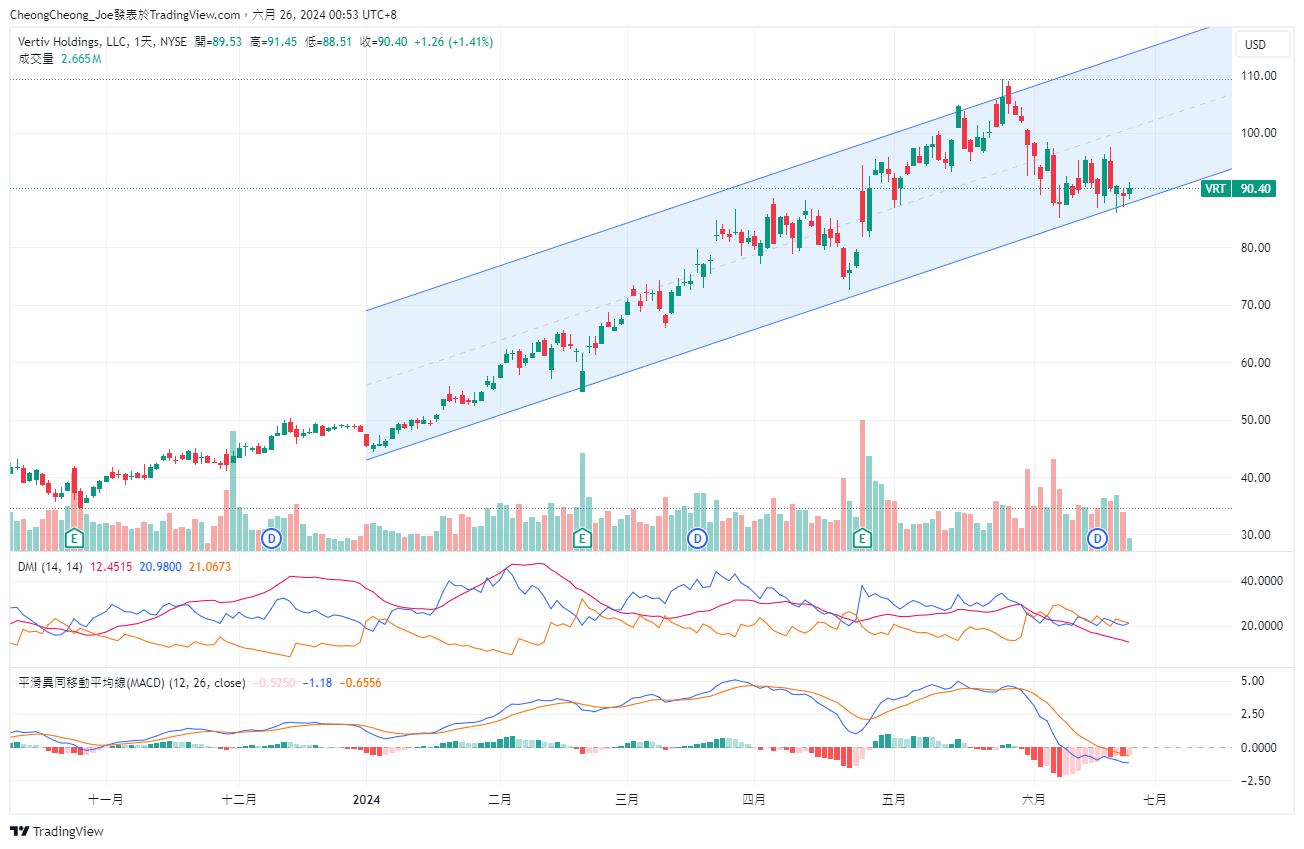Click the earnings E marker in February

click(x=581, y=539)
